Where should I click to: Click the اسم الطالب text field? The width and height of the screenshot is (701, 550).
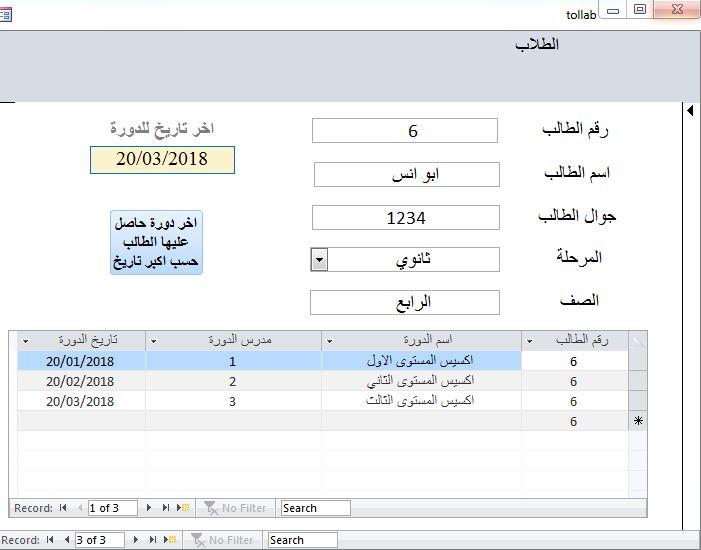406,174
